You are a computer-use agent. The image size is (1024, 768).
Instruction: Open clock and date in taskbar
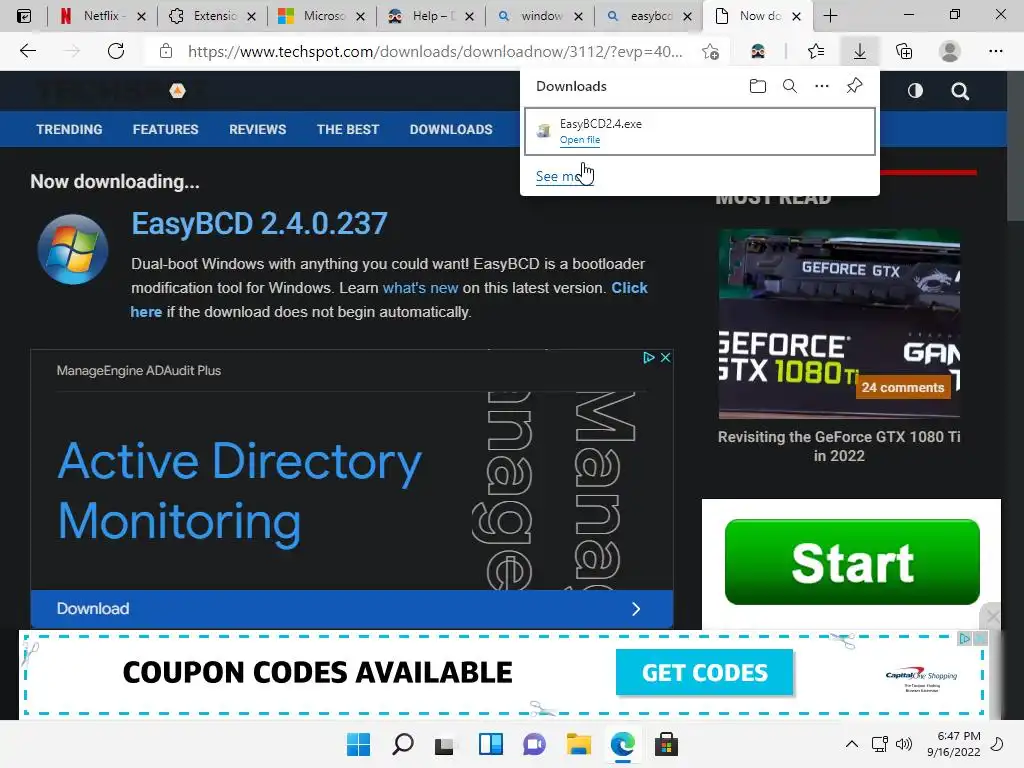[x=953, y=744]
